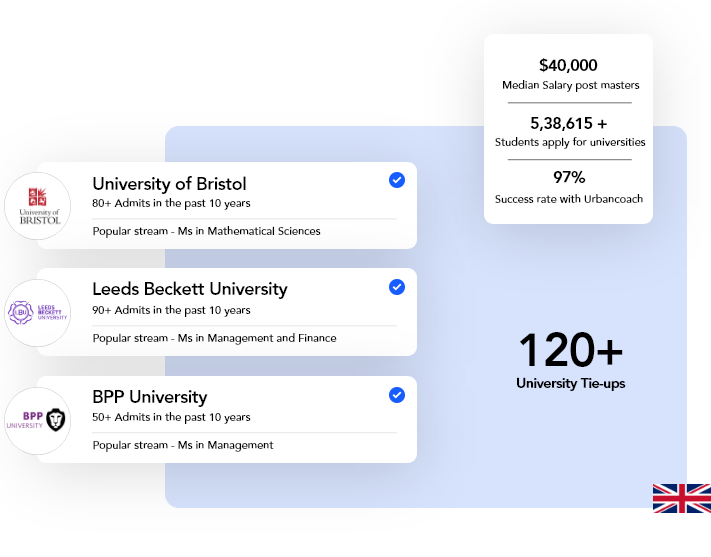Click 'Success rate with Urbancoach' label
Viewport: 711px width, 557px height.
click(569, 199)
